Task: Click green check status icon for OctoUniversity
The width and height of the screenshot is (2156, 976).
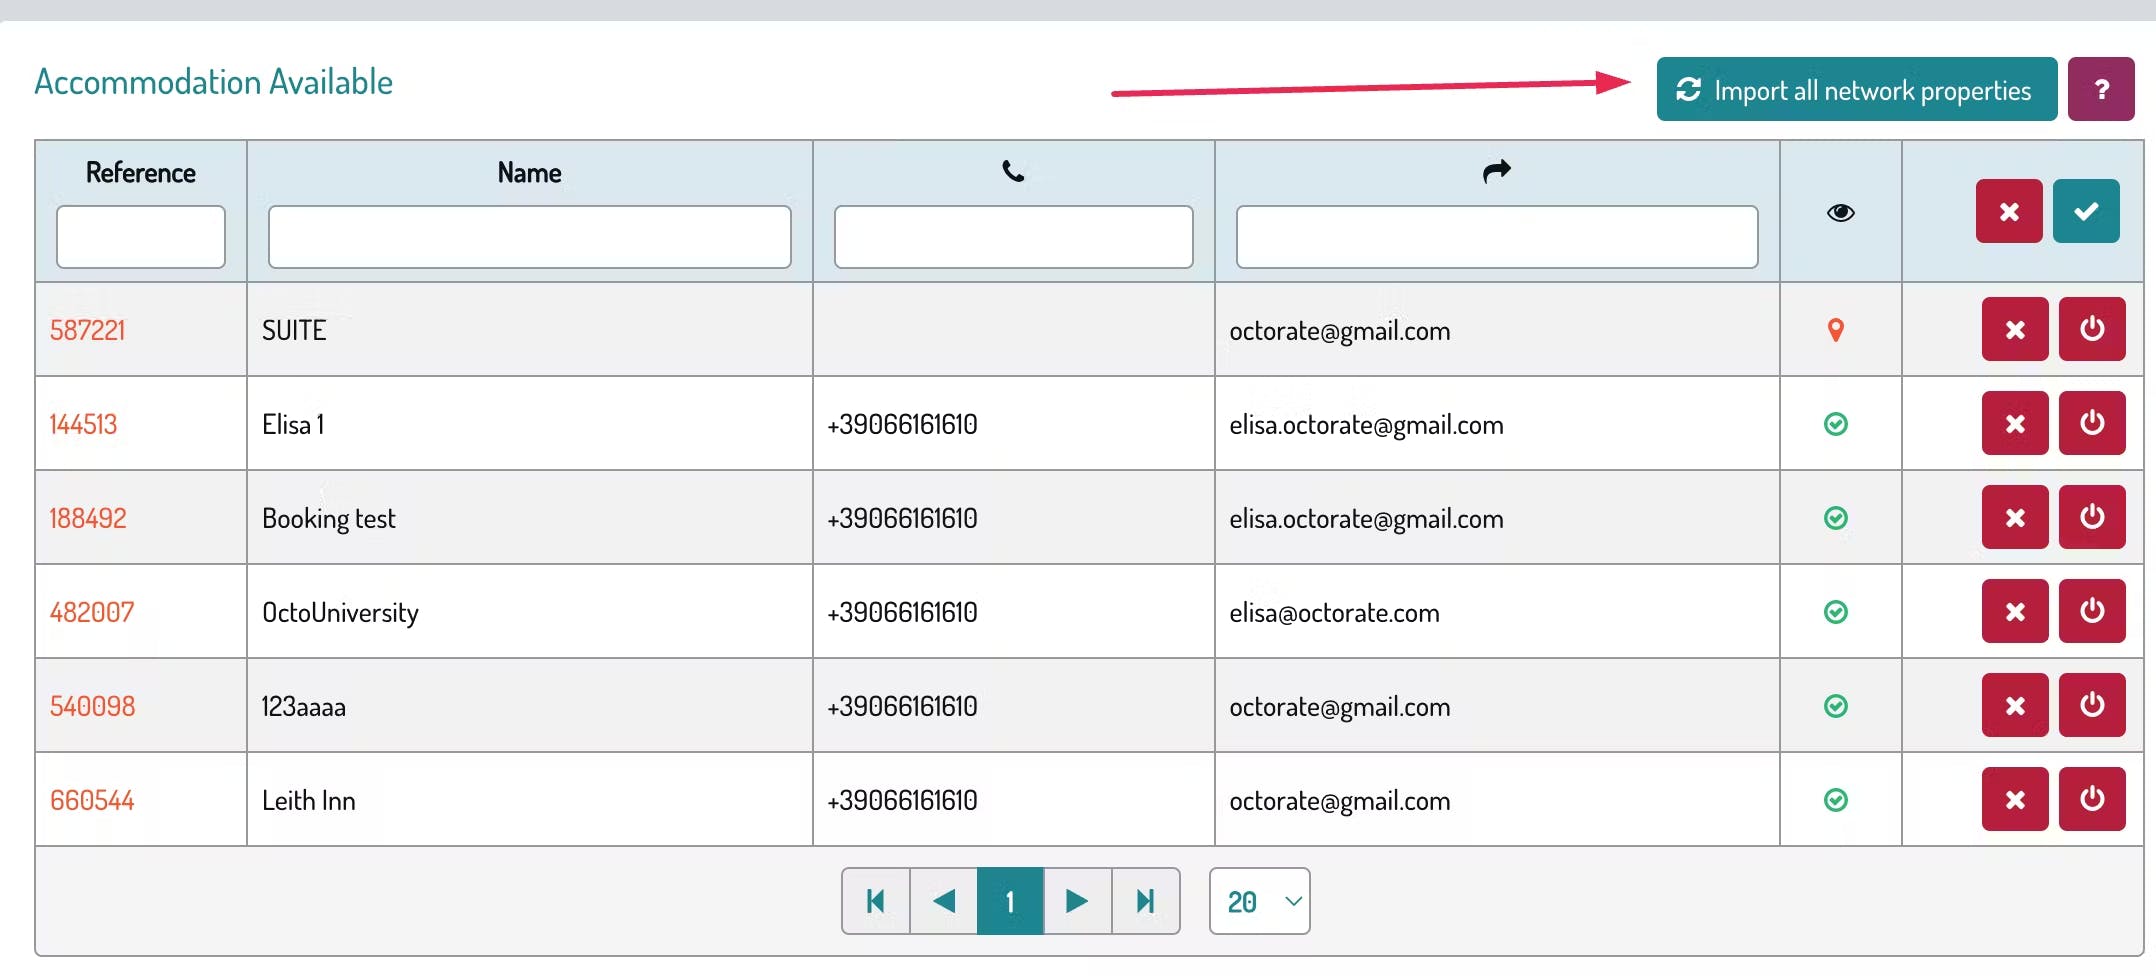Action: click(1836, 612)
